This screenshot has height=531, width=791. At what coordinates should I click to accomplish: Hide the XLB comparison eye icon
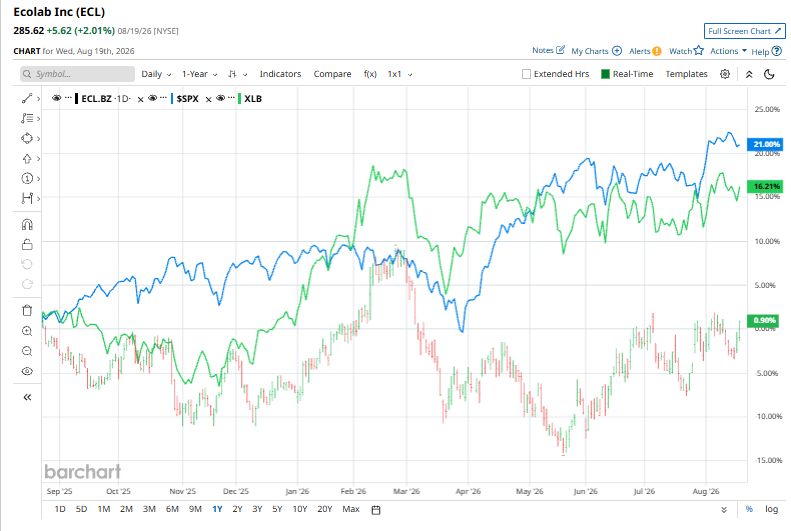click(220, 98)
